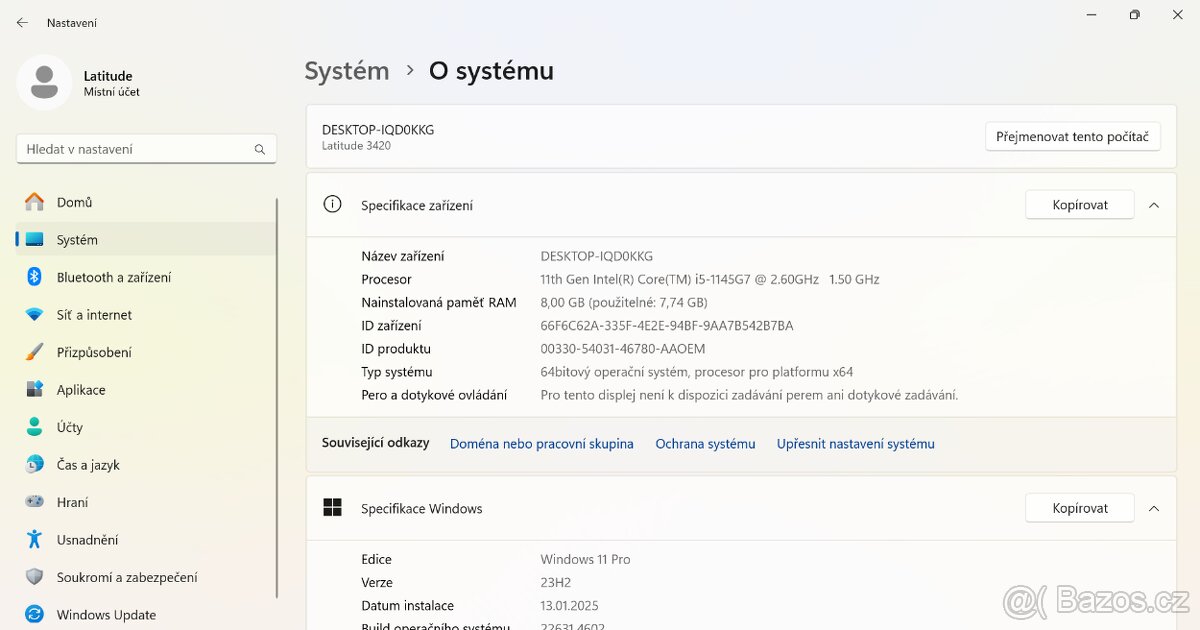Collapse the Specifikace Windows section
Viewport: 1200px width, 630px height.
[1154, 508]
